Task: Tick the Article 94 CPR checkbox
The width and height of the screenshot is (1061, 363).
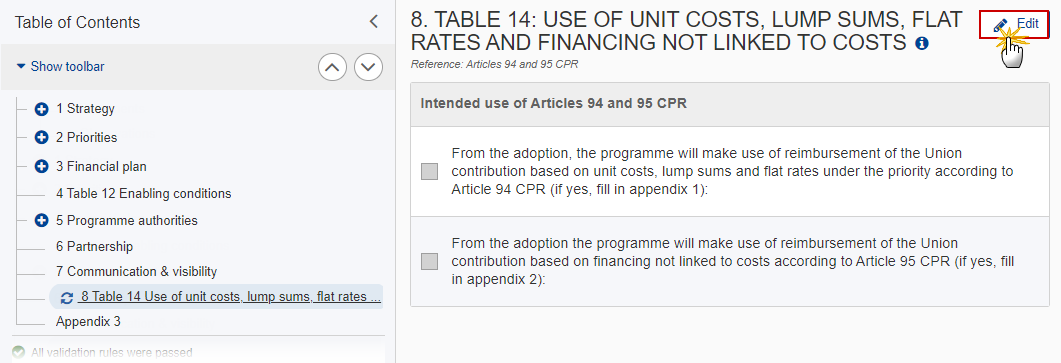Action: point(430,171)
